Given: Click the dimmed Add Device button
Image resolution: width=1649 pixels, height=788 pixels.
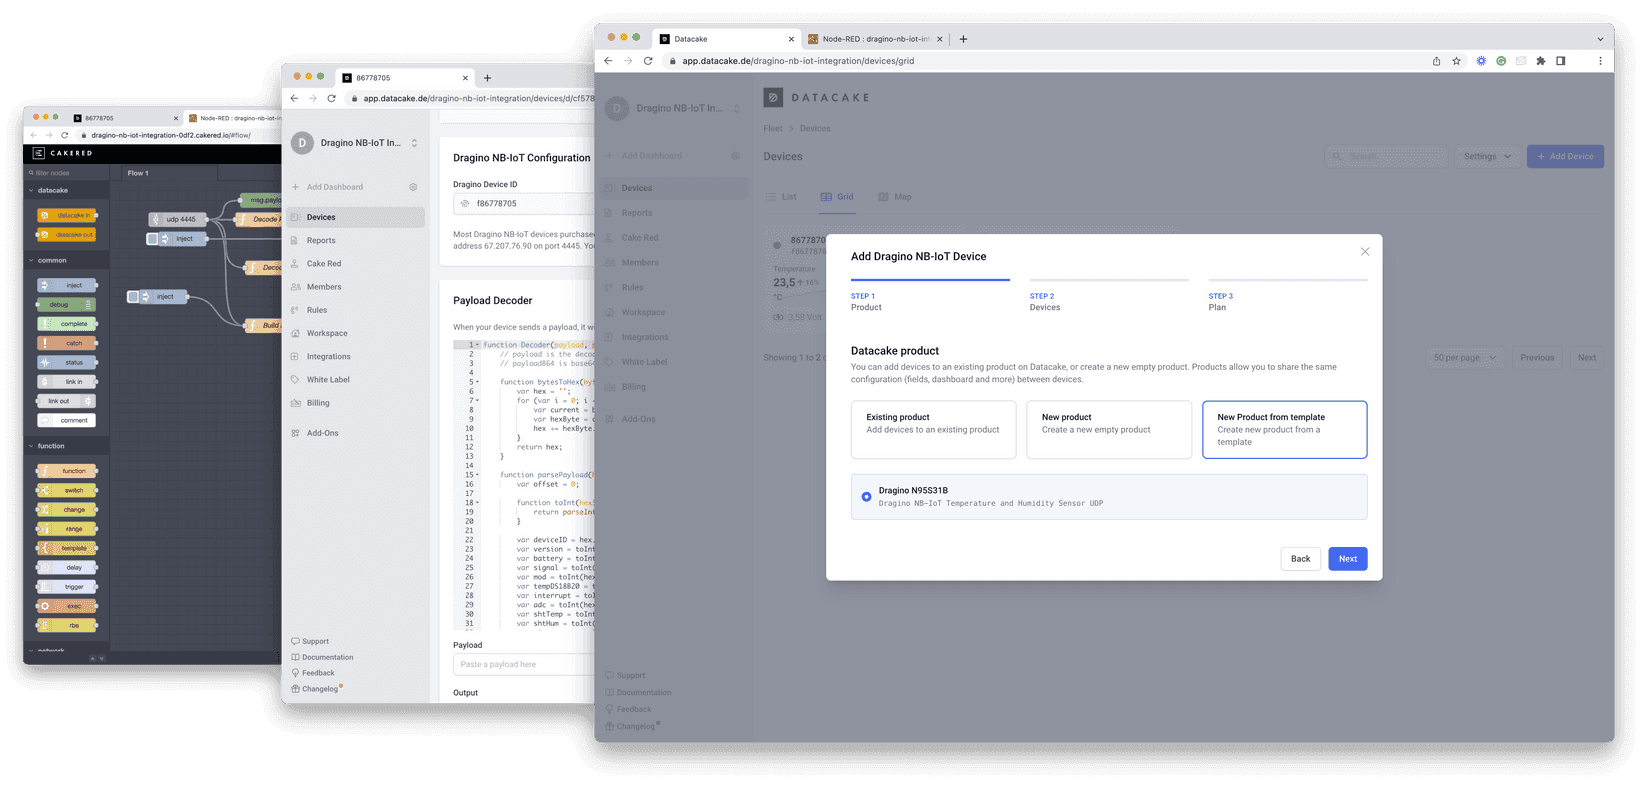Looking at the screenshot, I should click(1565, 156).
